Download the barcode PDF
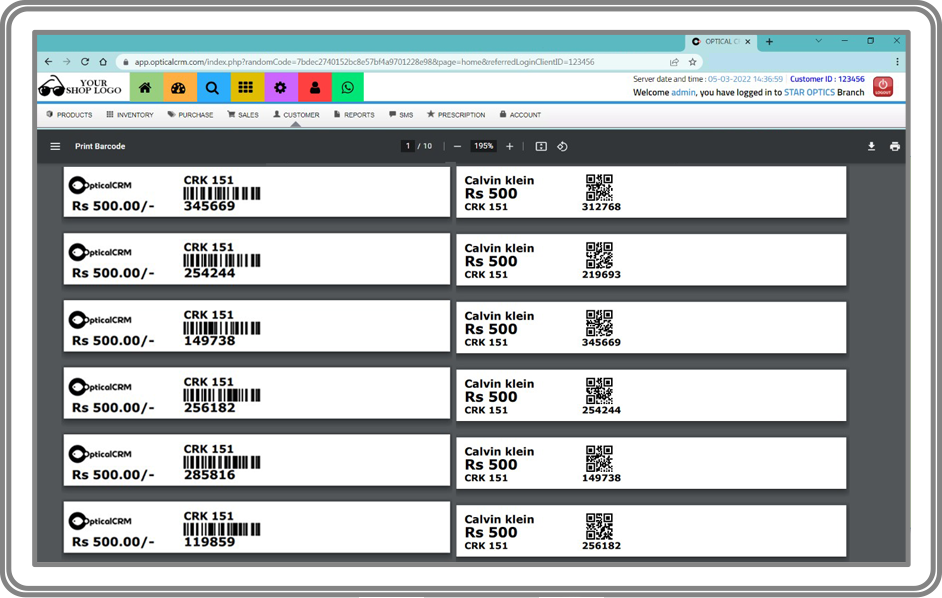 pyautogui.click(x=871, y=146)
